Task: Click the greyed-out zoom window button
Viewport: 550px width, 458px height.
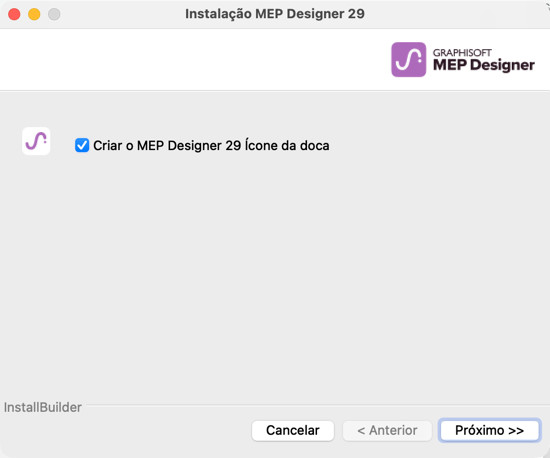Action: pyautogui.click(x=54, y=14)
